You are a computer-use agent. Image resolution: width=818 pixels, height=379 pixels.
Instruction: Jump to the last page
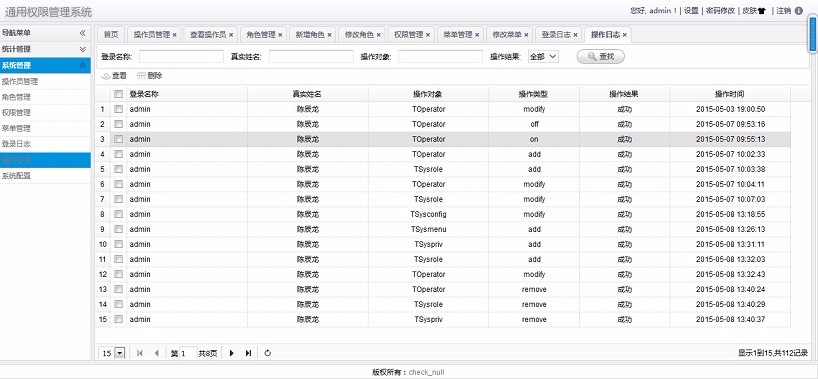[248, 353]
